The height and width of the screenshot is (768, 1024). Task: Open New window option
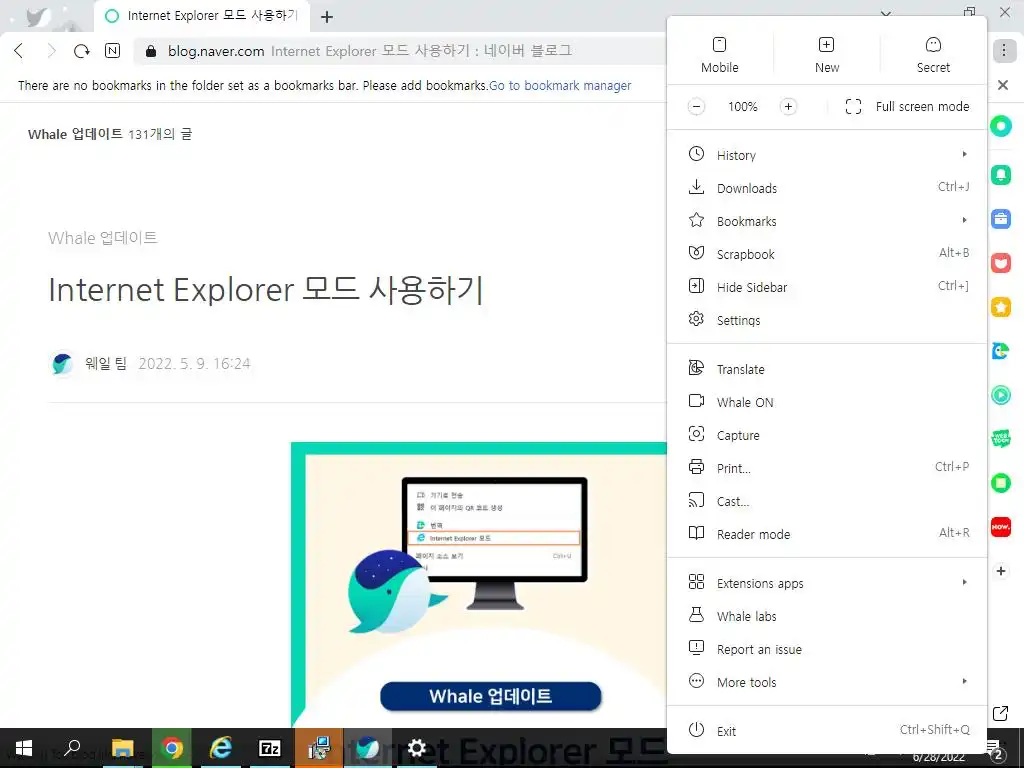pyautogui.click(x=826, y=55)
